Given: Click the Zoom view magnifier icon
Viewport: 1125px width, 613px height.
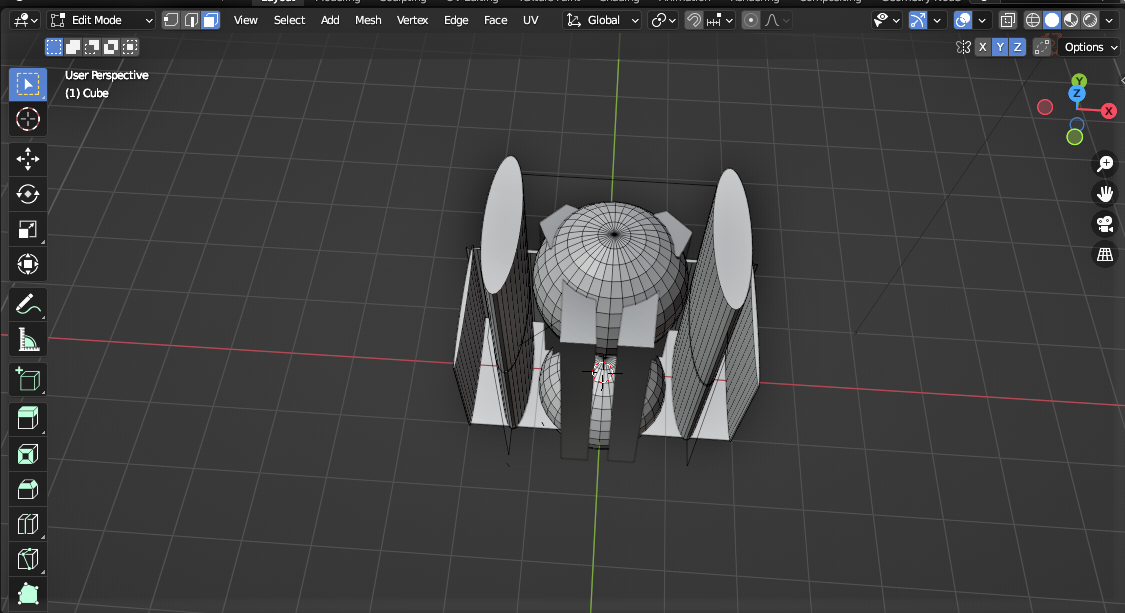Looking at the screenshot, I should pyautogui.click(x=1105, y=163).
